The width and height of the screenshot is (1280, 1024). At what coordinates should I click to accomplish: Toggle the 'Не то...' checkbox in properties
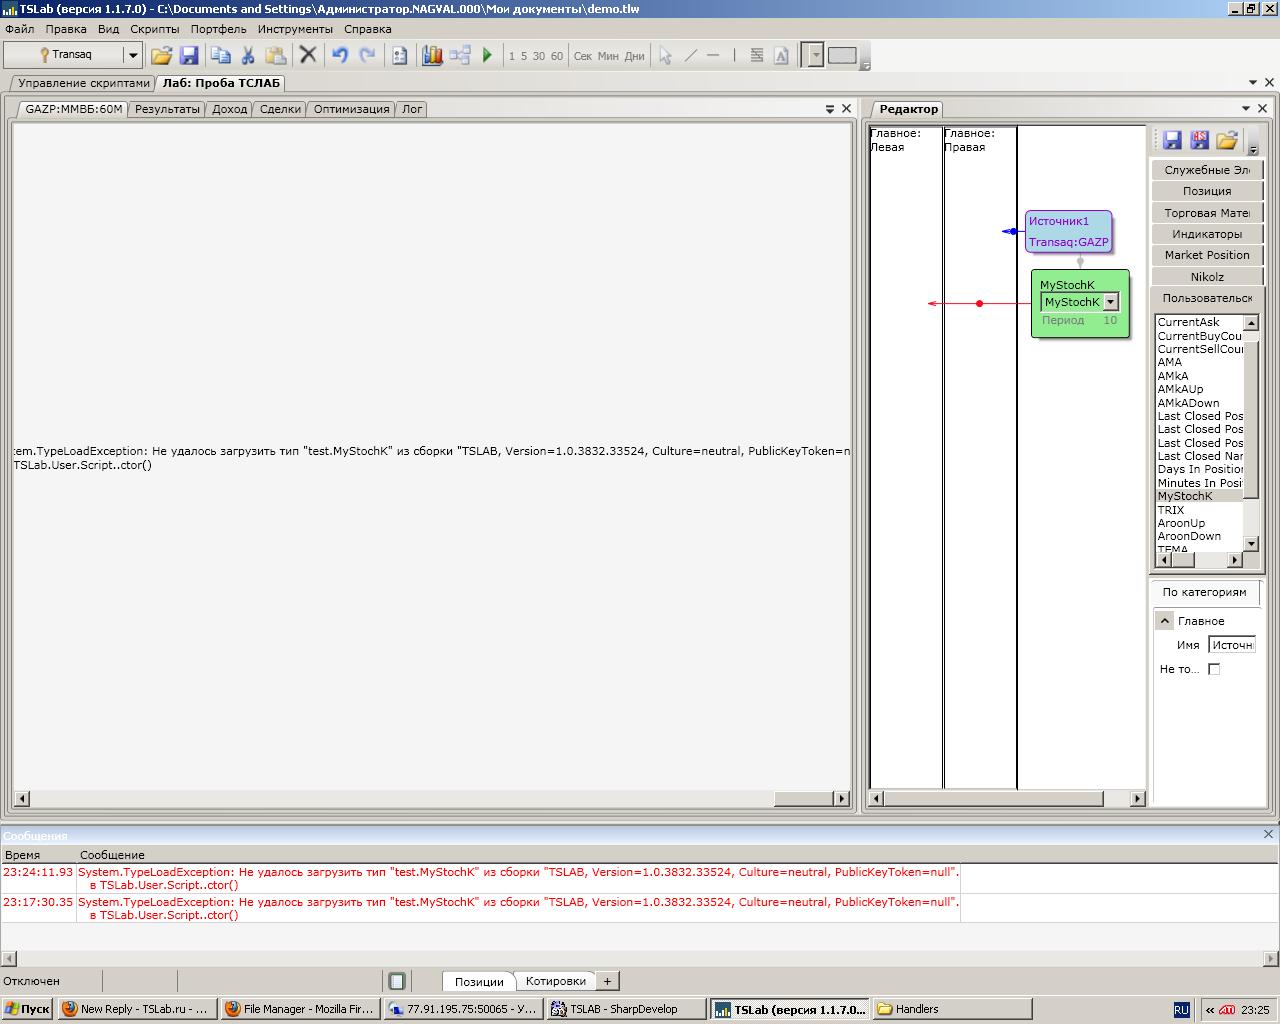1214,669
